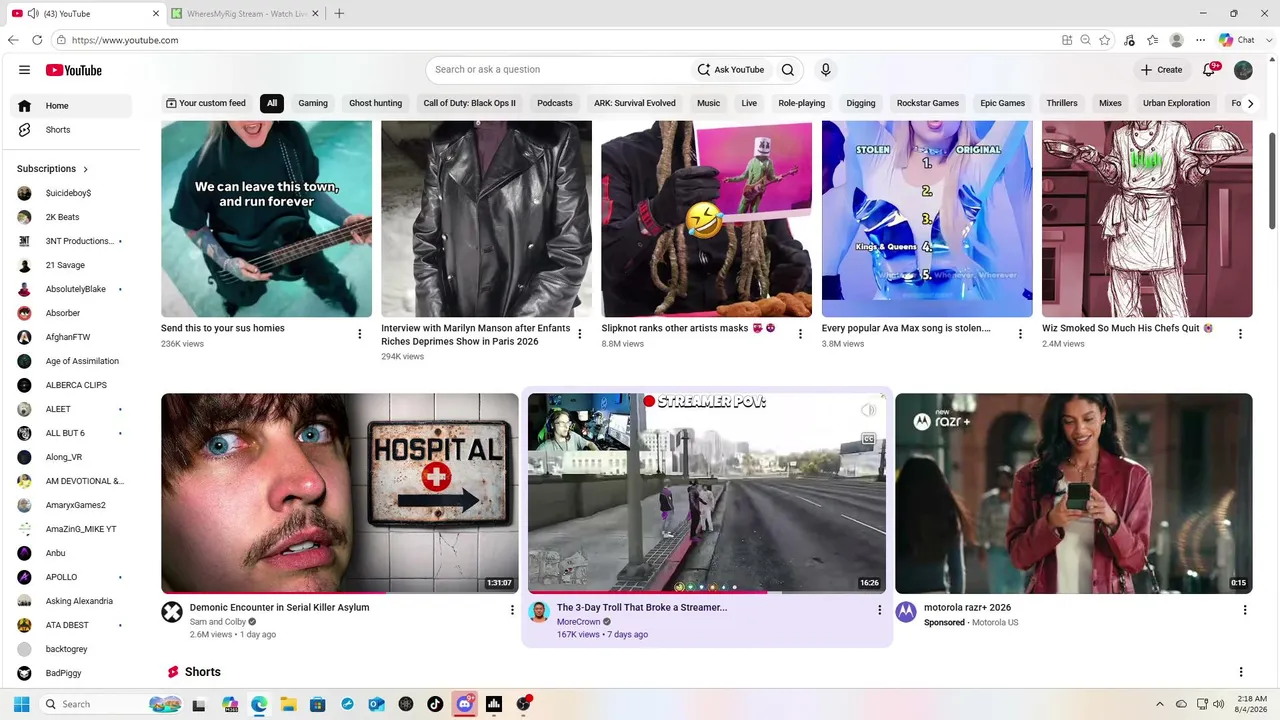Seek within the MoreCrown preview progress bar
The width and height of the screenshot is (1280, 720).
707,592
